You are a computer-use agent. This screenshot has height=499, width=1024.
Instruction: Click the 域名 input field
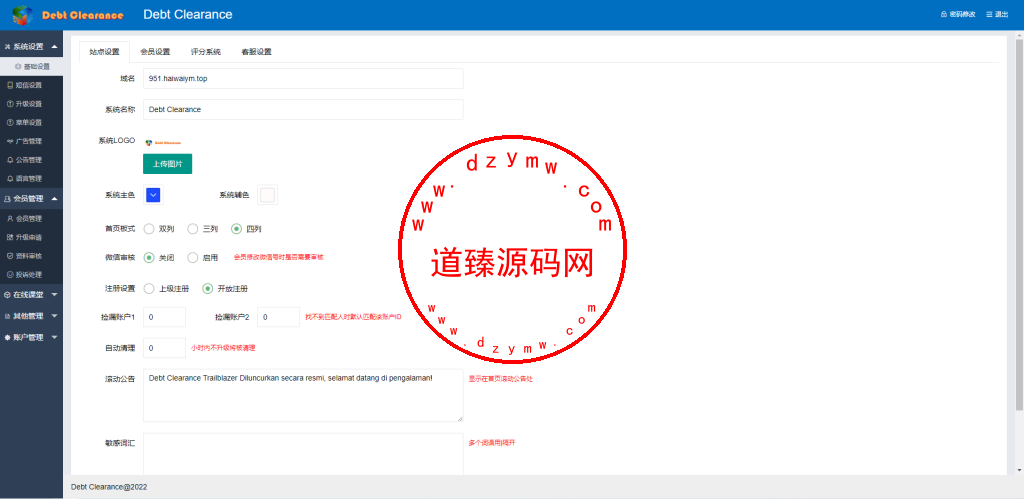point(303,78)
